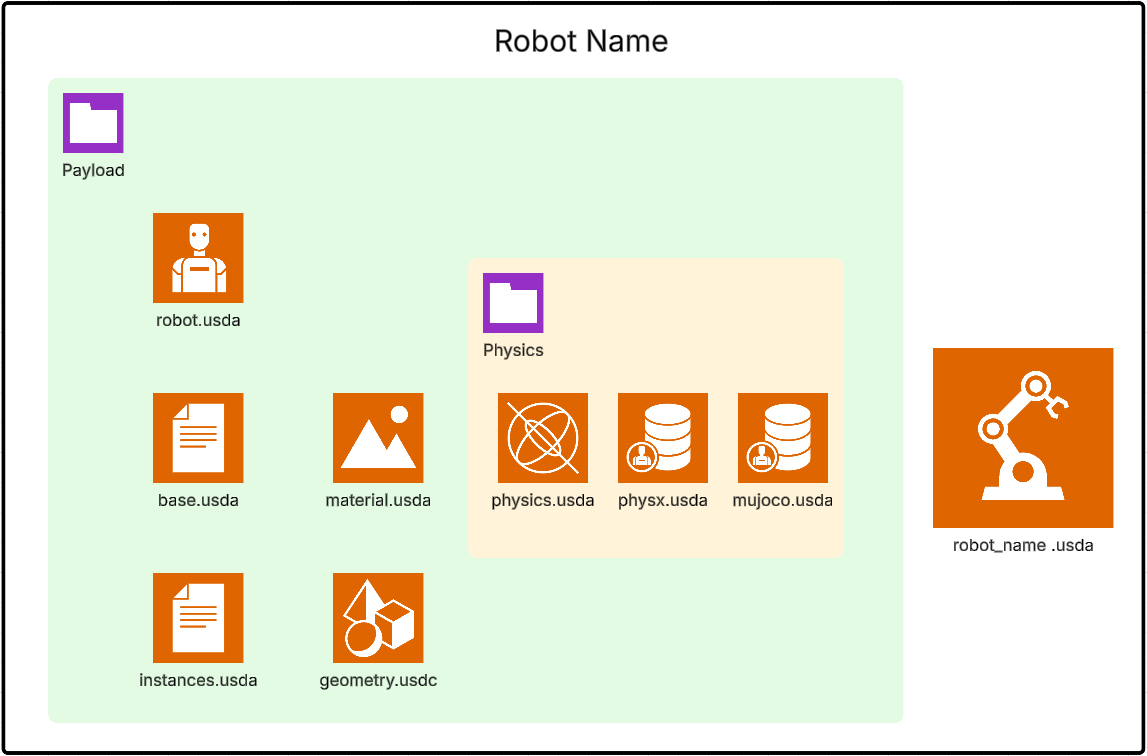Click the geometry.usdc file label
This screenshot has width=1147, height=756.
click(x=378, y=681)
